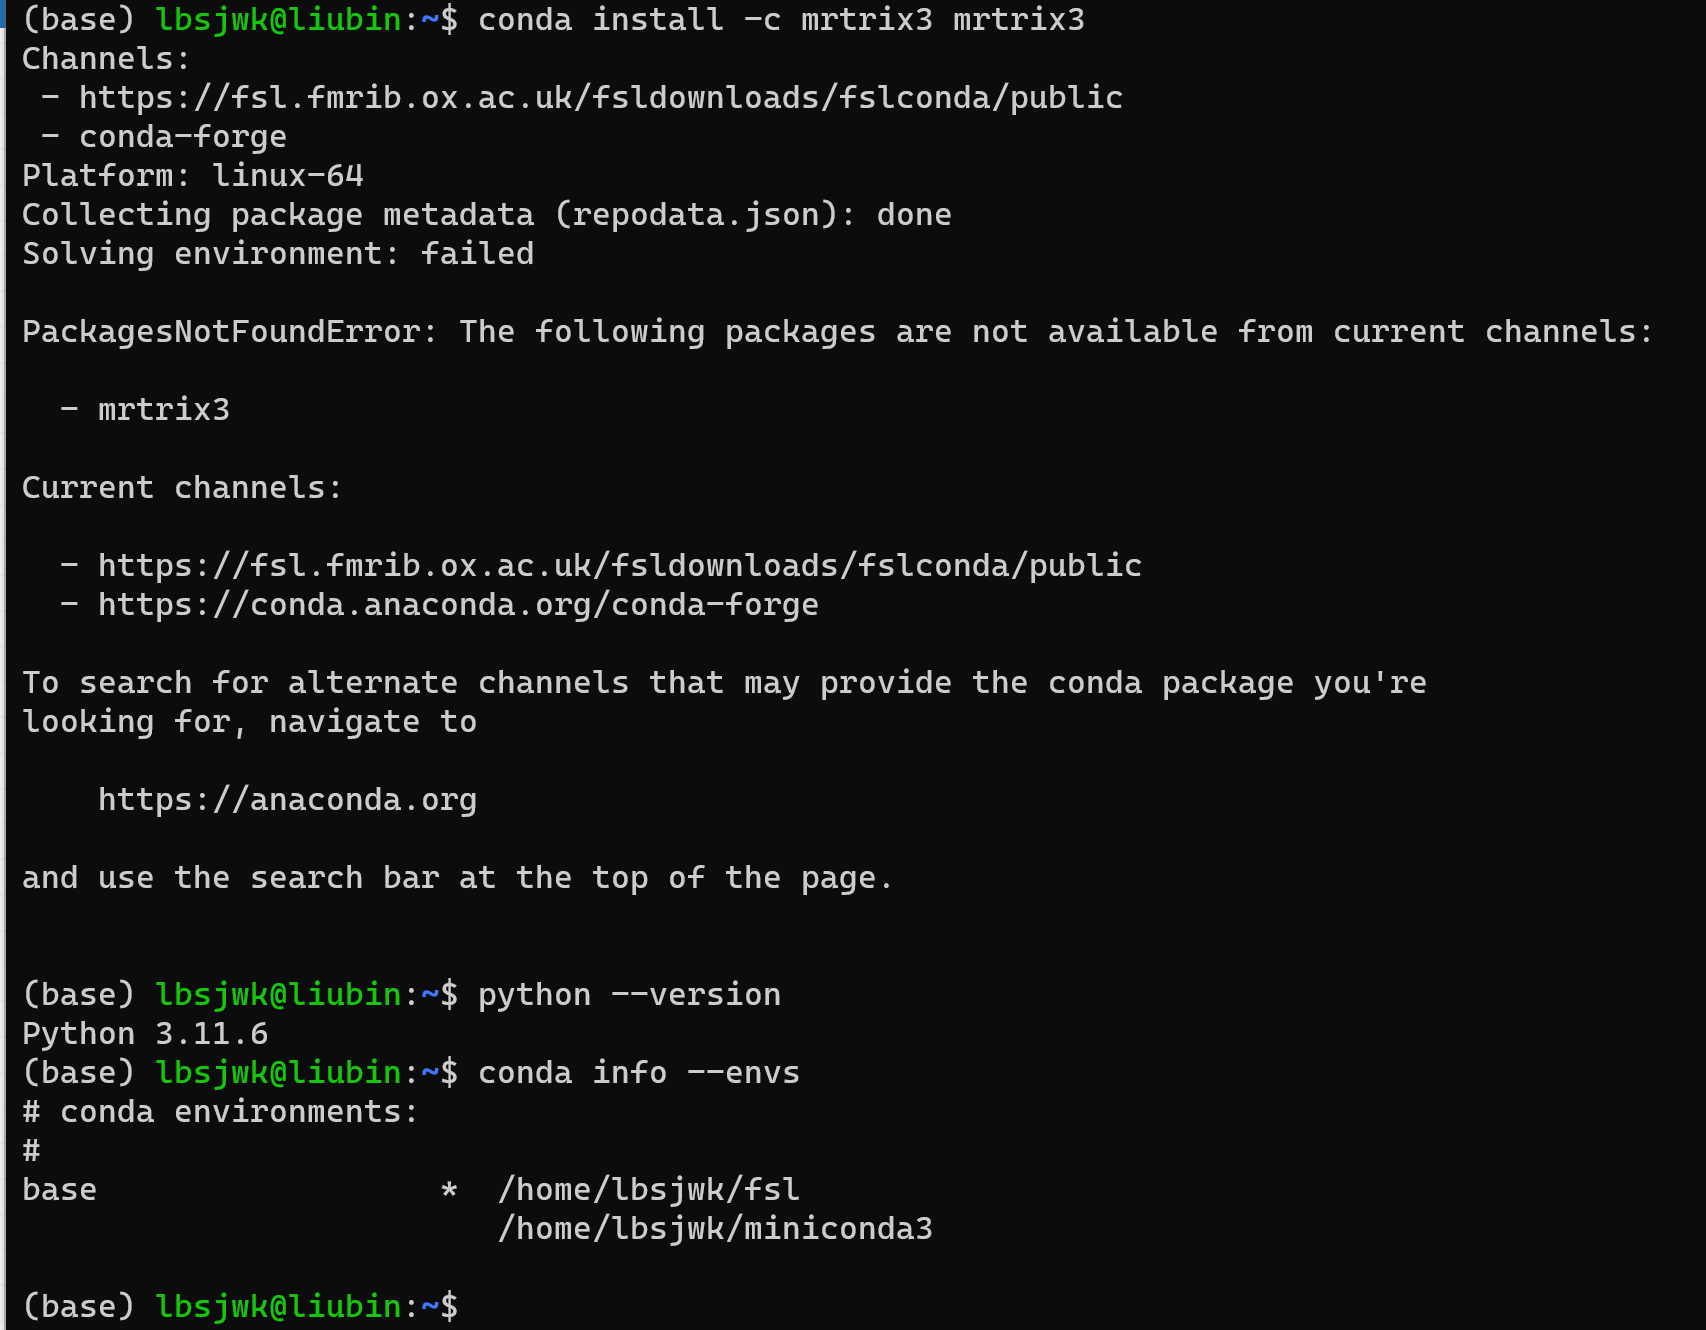Image resolution: width=1706 pixels, height=1330 pixels.
Task: Click the fslconda URL under Current channels
Action: [619, 566]
